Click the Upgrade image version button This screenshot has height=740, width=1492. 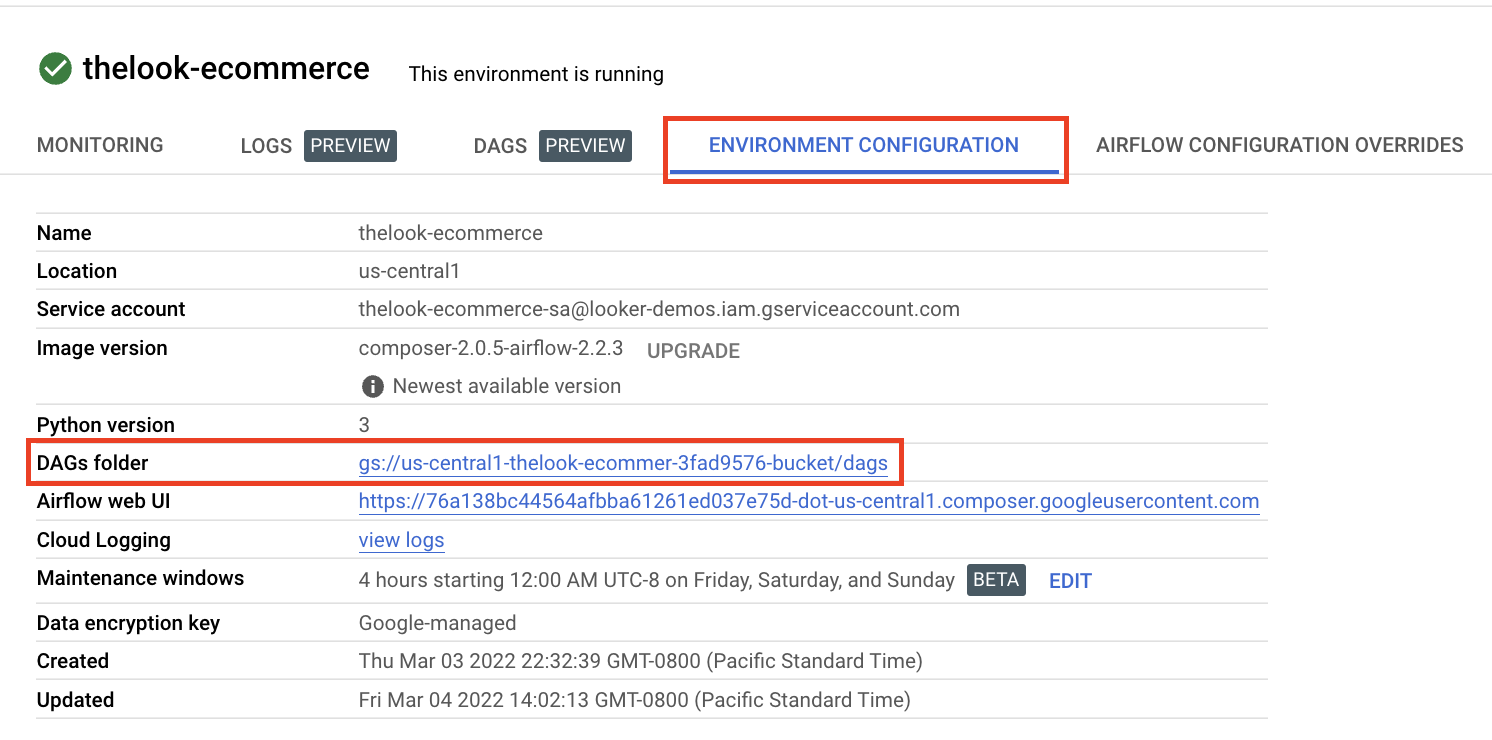tap(693, 351)
